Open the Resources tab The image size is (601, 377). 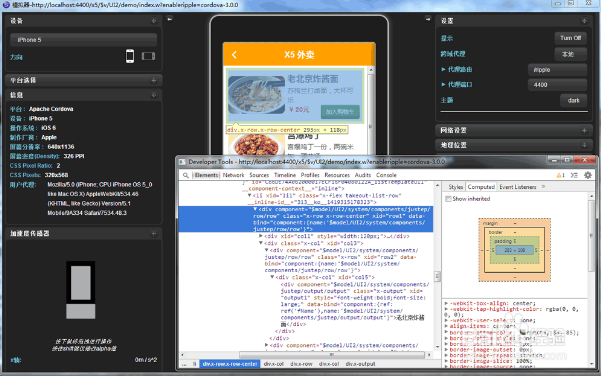pyautogui.click(x=337, y=175)
